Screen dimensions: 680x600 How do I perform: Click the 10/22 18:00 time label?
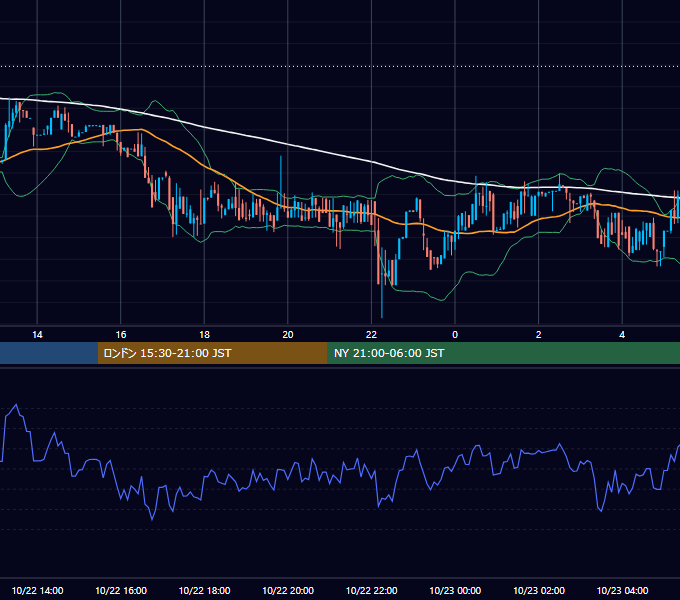coord(204,590)
